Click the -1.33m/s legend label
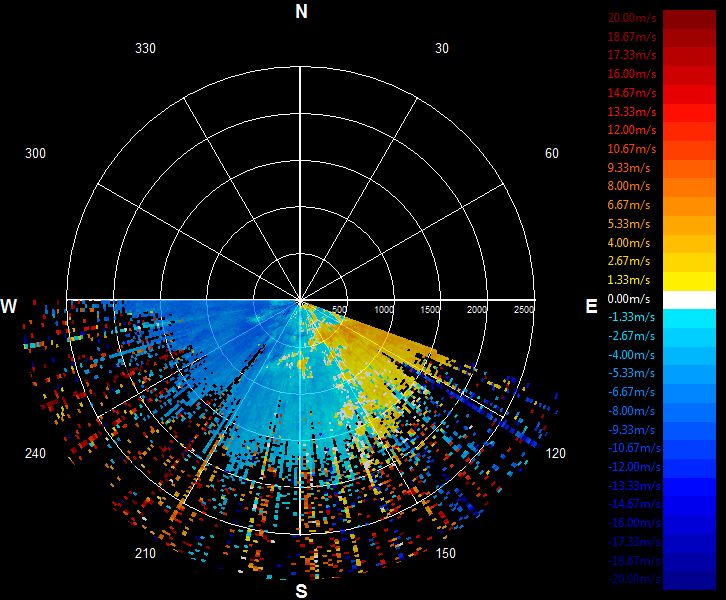This screenshot has width=726, height=600. point(631,317)
